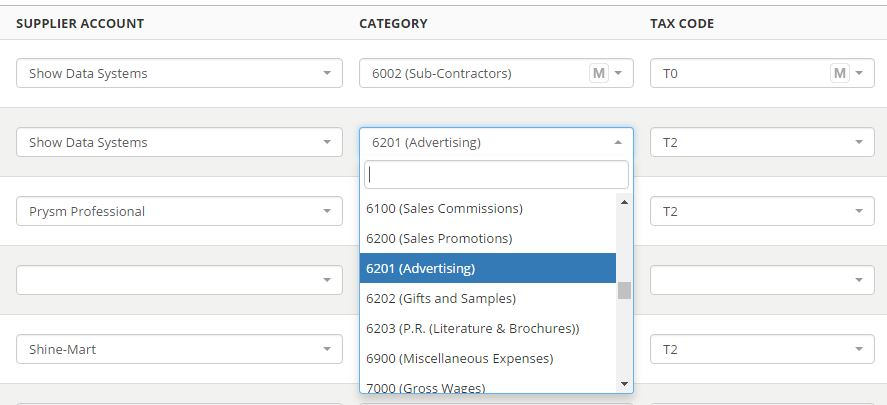Select the highlighted 6201 (Advertising) option
Viewport: 887px width, 405px height.
click(x=488, y=268)
